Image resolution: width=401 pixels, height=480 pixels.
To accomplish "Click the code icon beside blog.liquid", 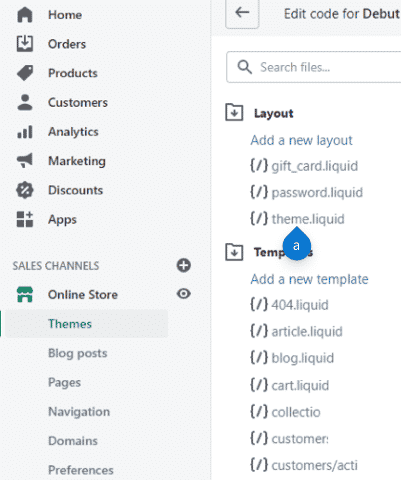I will tap(259, 357).
